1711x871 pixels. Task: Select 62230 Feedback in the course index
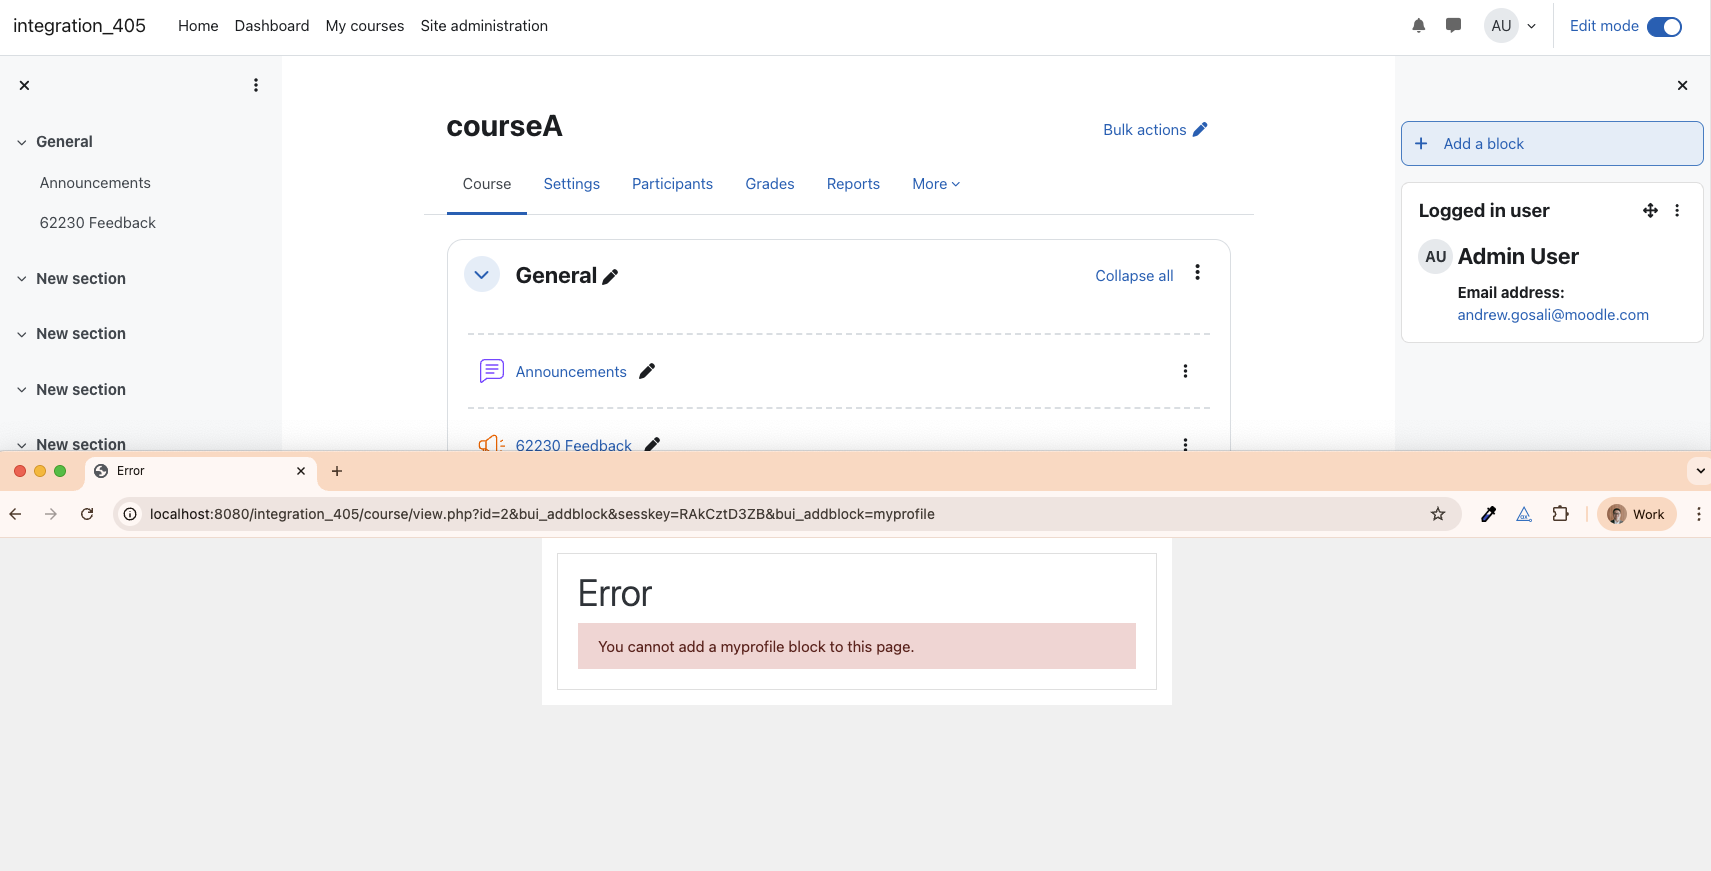tap(98, 223)
